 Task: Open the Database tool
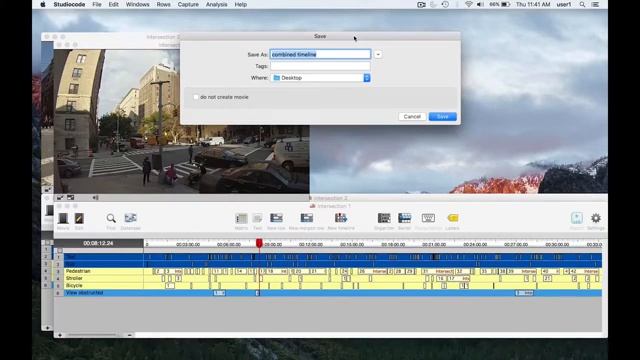pos(130,218)
